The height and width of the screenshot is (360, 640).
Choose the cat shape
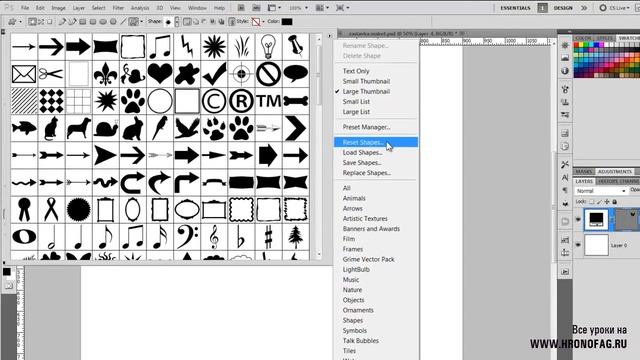tap(51, 128)
